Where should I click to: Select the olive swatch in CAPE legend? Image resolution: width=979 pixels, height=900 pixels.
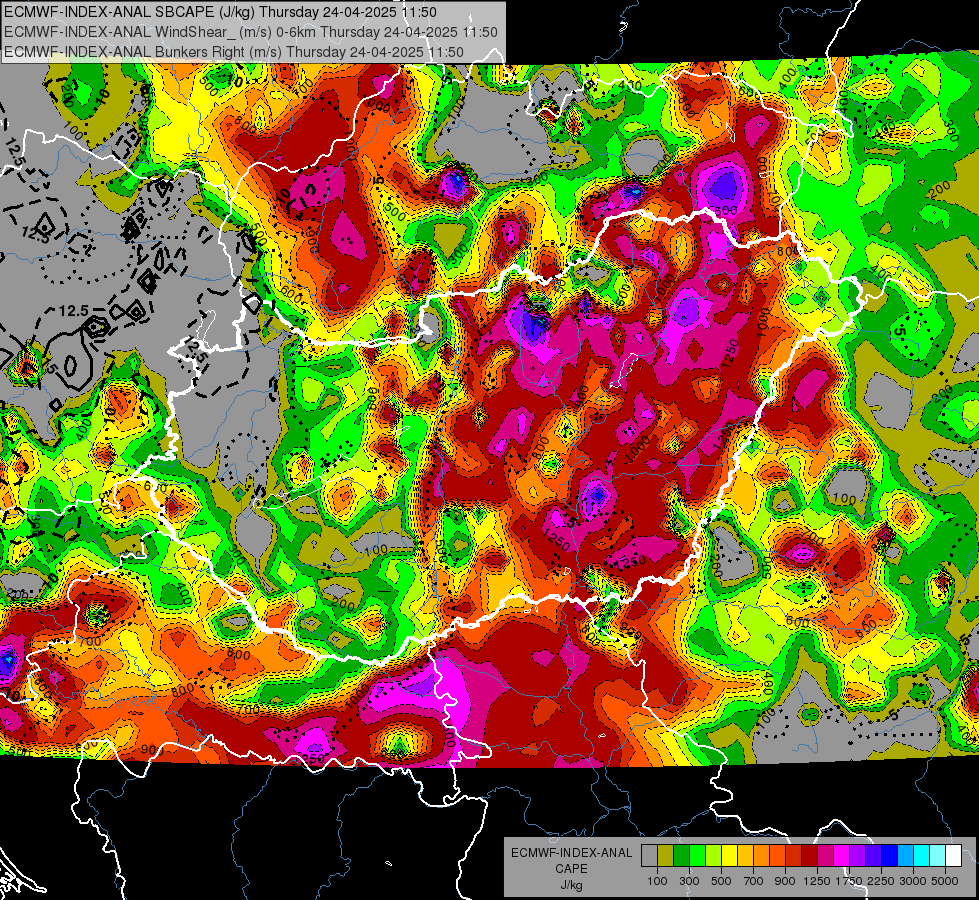click(666, 856)
